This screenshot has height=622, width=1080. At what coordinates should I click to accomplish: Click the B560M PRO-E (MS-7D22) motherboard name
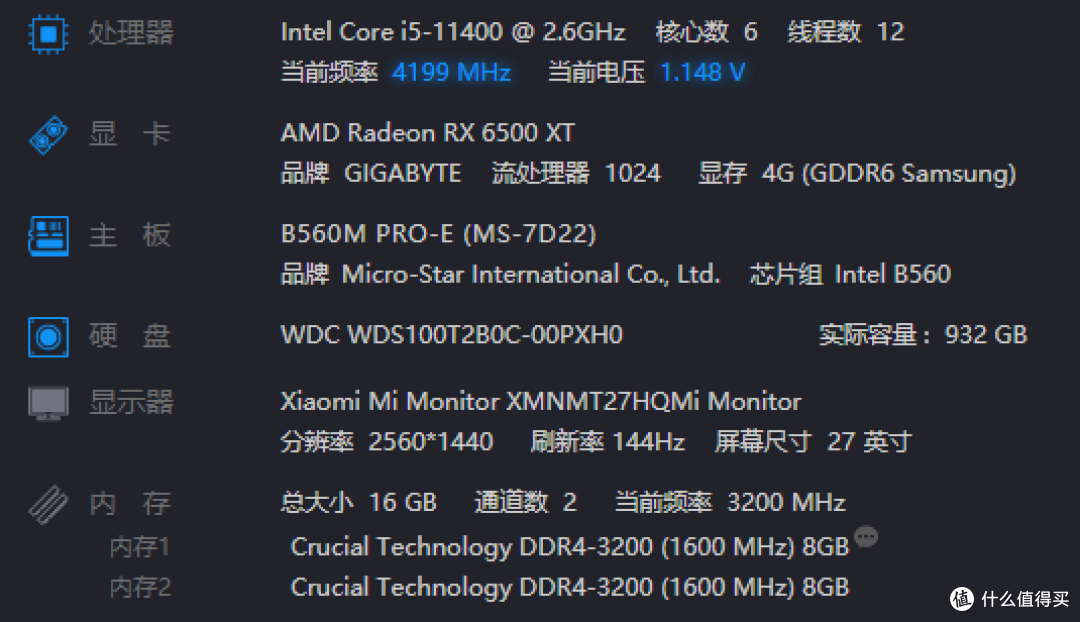pyautogui.click(x=438, y=234)
